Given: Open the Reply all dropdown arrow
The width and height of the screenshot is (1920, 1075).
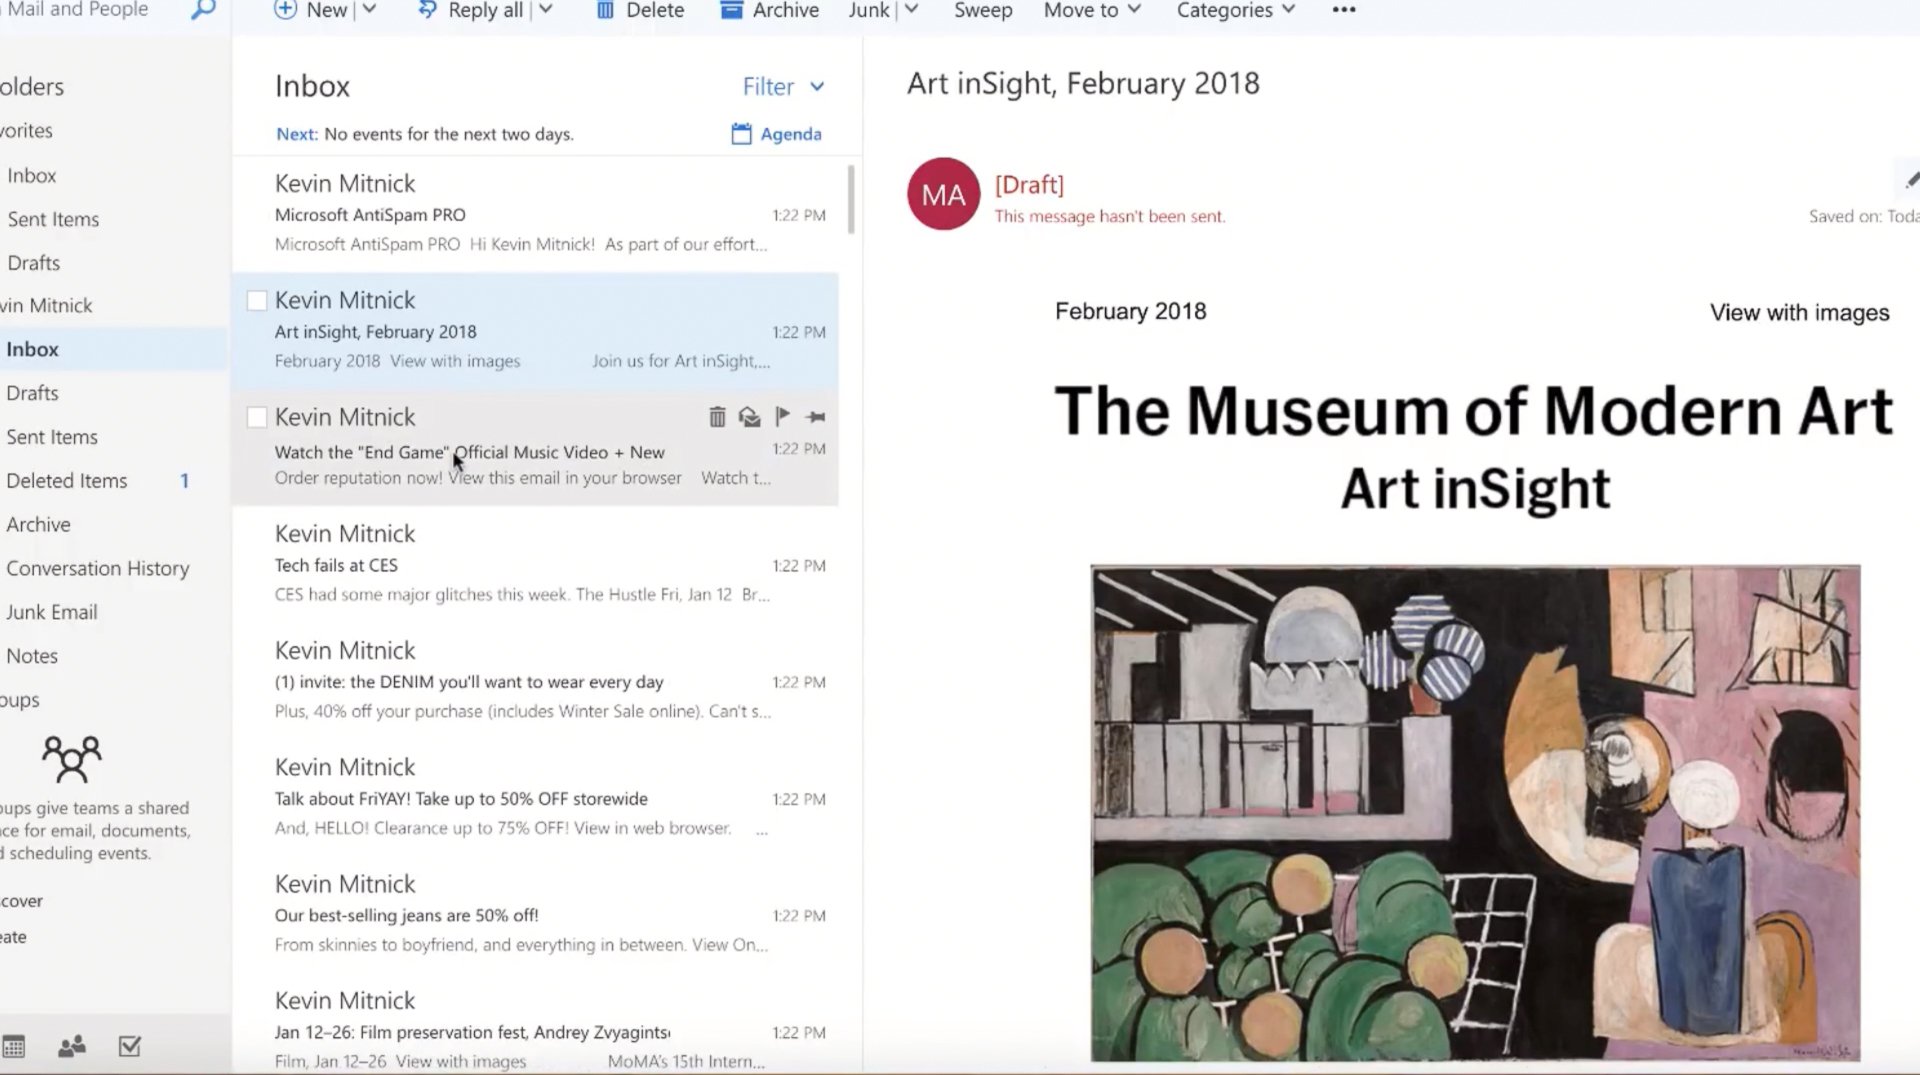Looking at the screenshot, I should 546,10.
